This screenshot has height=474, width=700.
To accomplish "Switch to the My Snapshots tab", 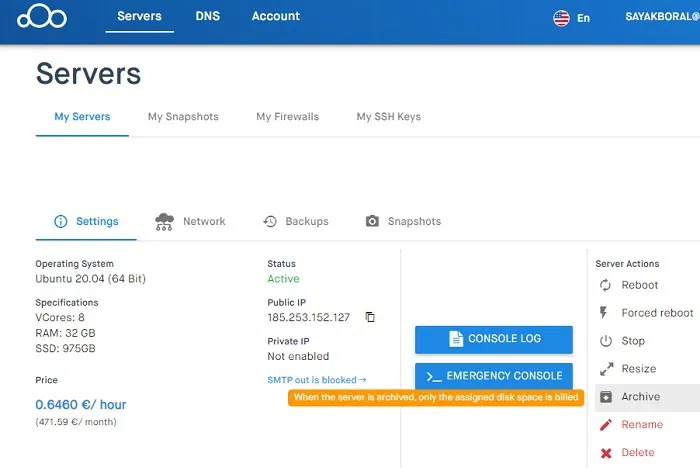I will pyautogui.click(x=183, y=116).
